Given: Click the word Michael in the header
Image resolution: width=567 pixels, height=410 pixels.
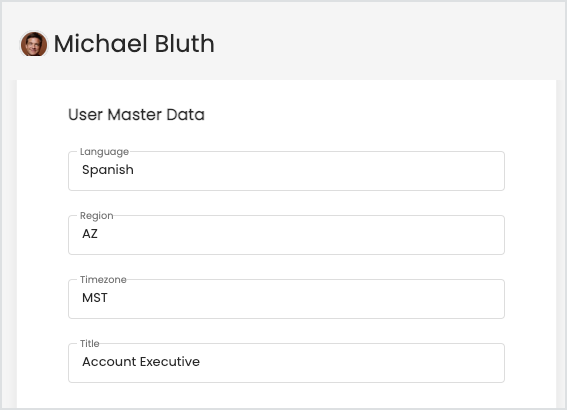Looking at the screenshot, I should click(x=101, y=44).
